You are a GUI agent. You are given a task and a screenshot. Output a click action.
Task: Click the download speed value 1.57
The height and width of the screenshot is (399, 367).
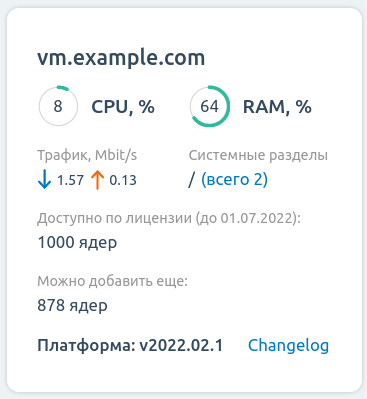coord(70,180)
